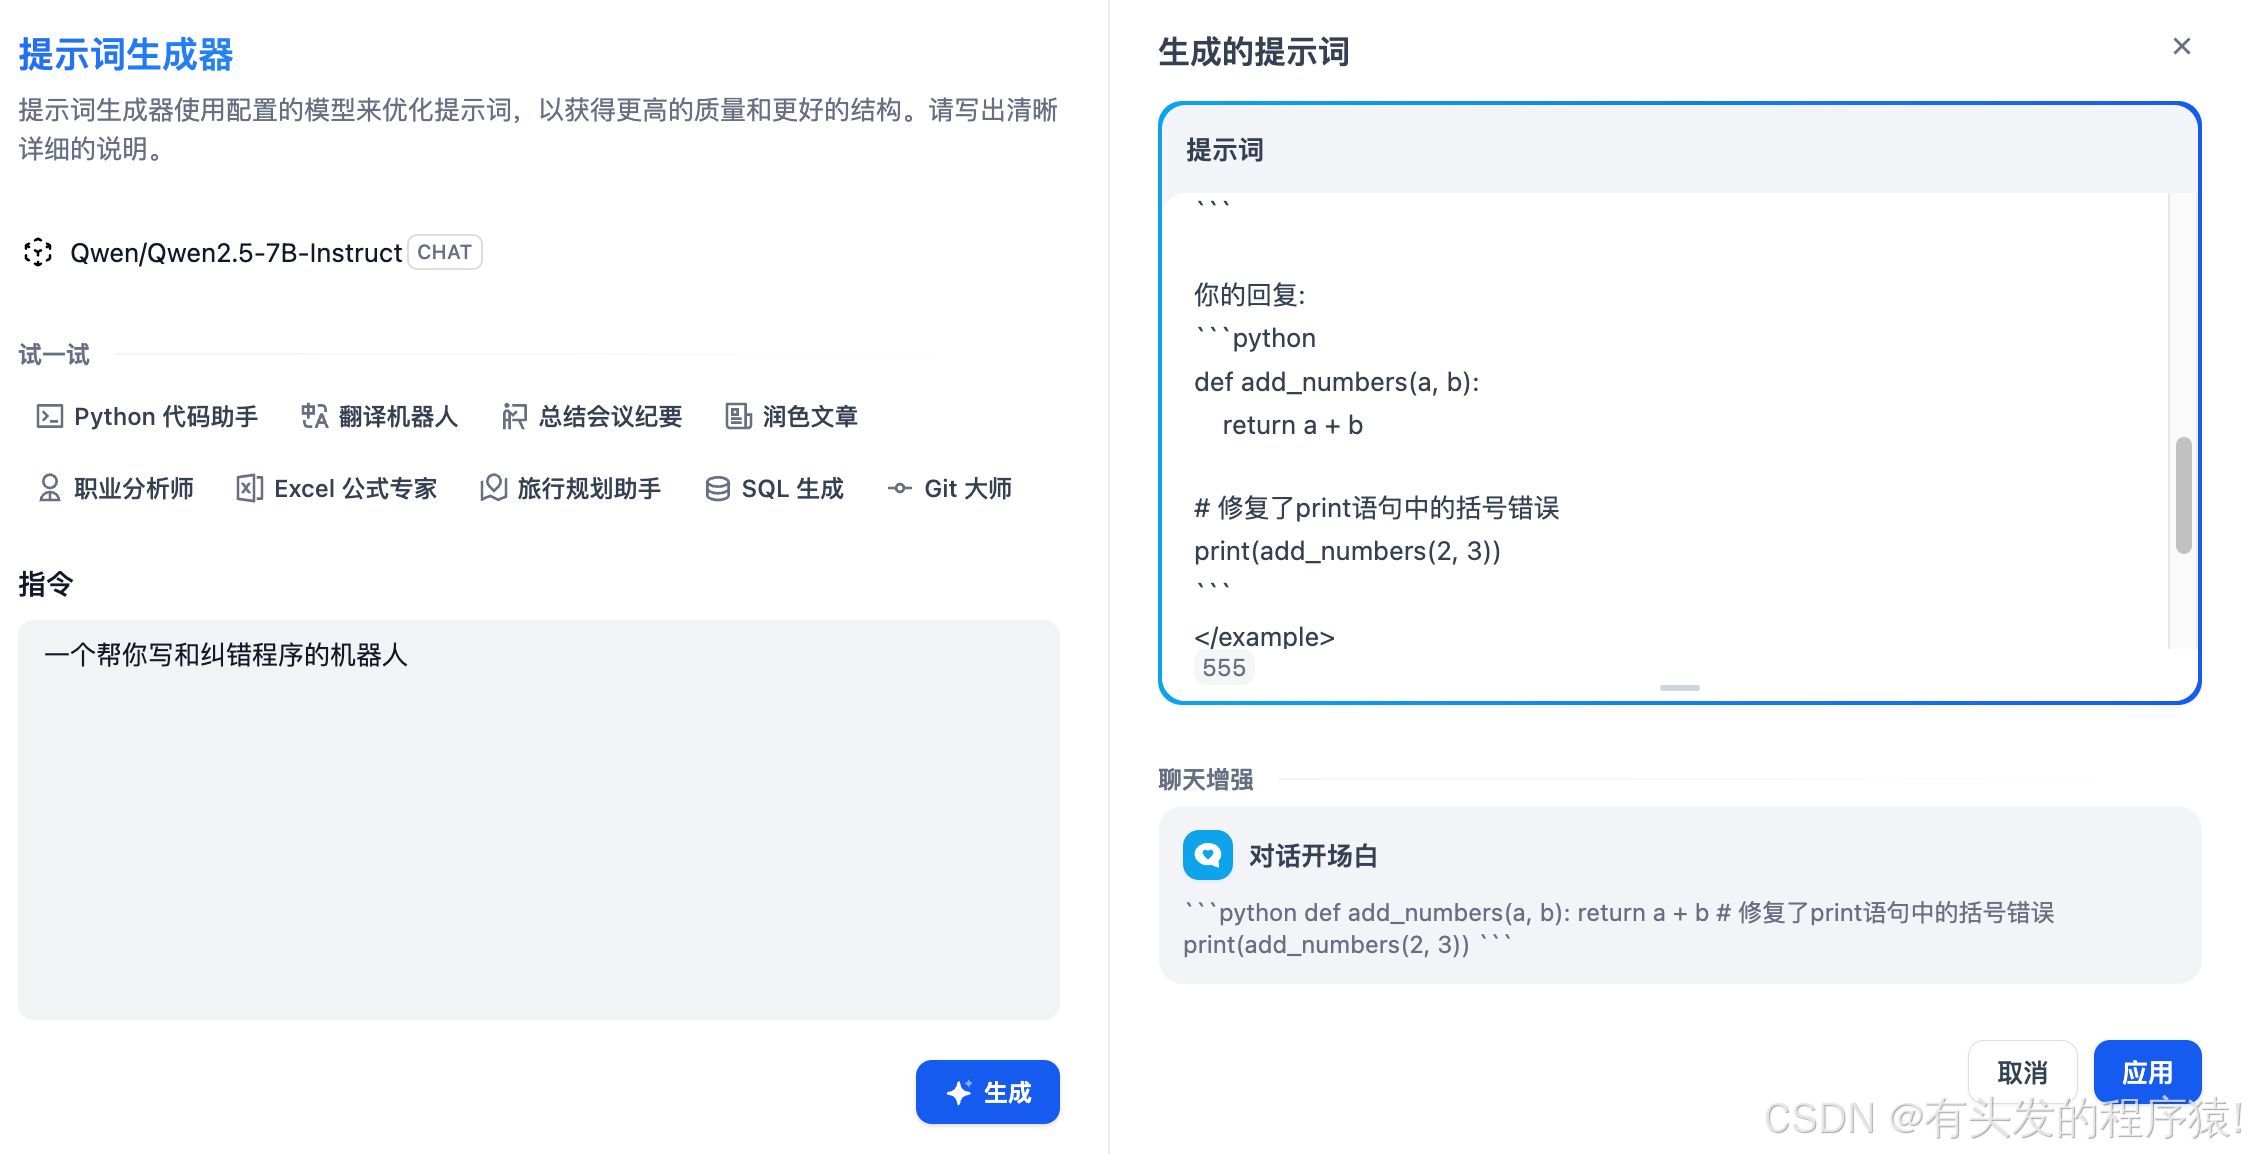Image resolution: width=2248 pixels, height=1154 pixels.
Task: Click the 润色文章 document icon
Action: pos(738,416)
